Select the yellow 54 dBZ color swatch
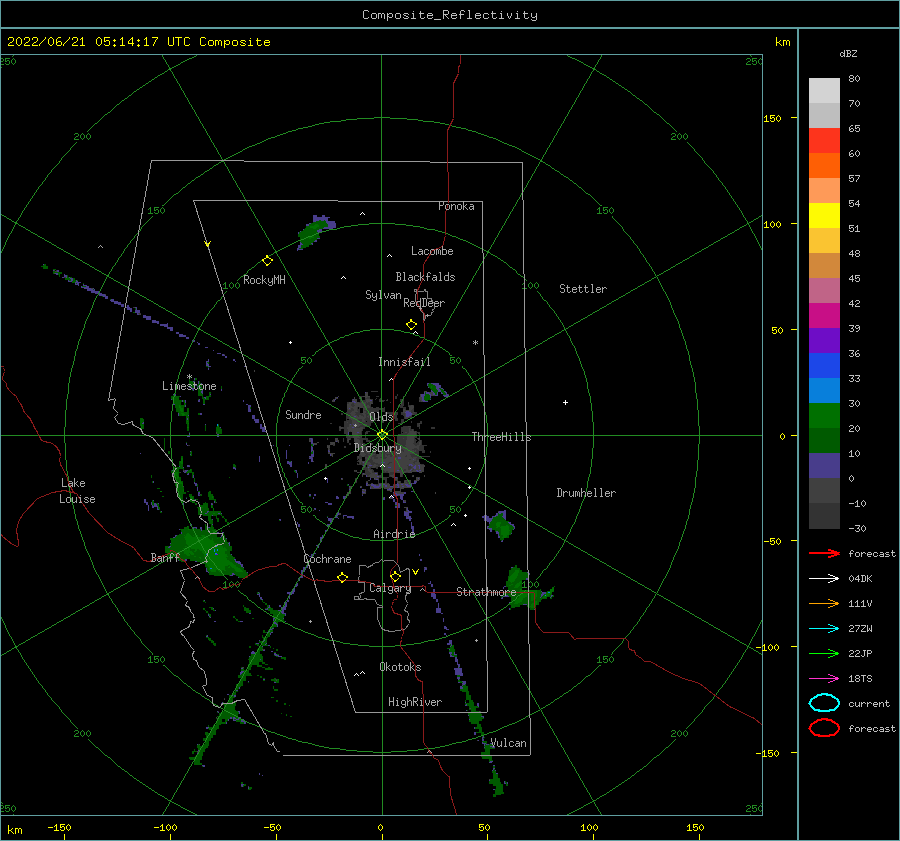The height and width of the screenshot is (841, 900). tap(824, 216)
